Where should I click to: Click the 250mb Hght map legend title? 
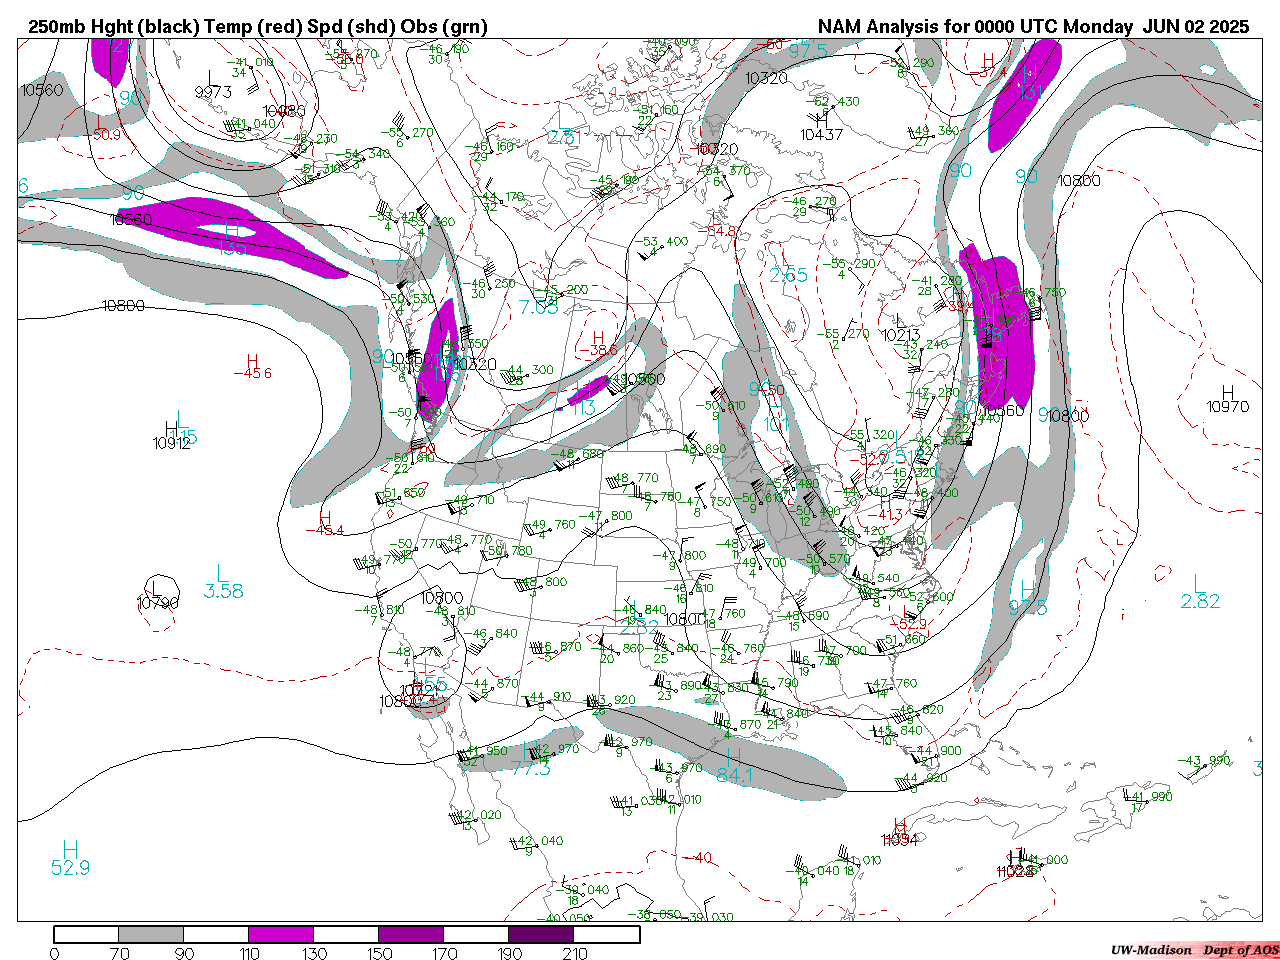258,27
